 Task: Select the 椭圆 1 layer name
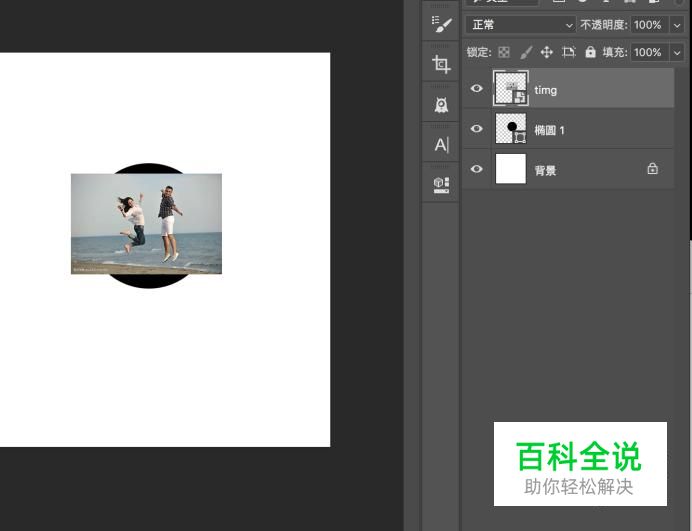551,130
